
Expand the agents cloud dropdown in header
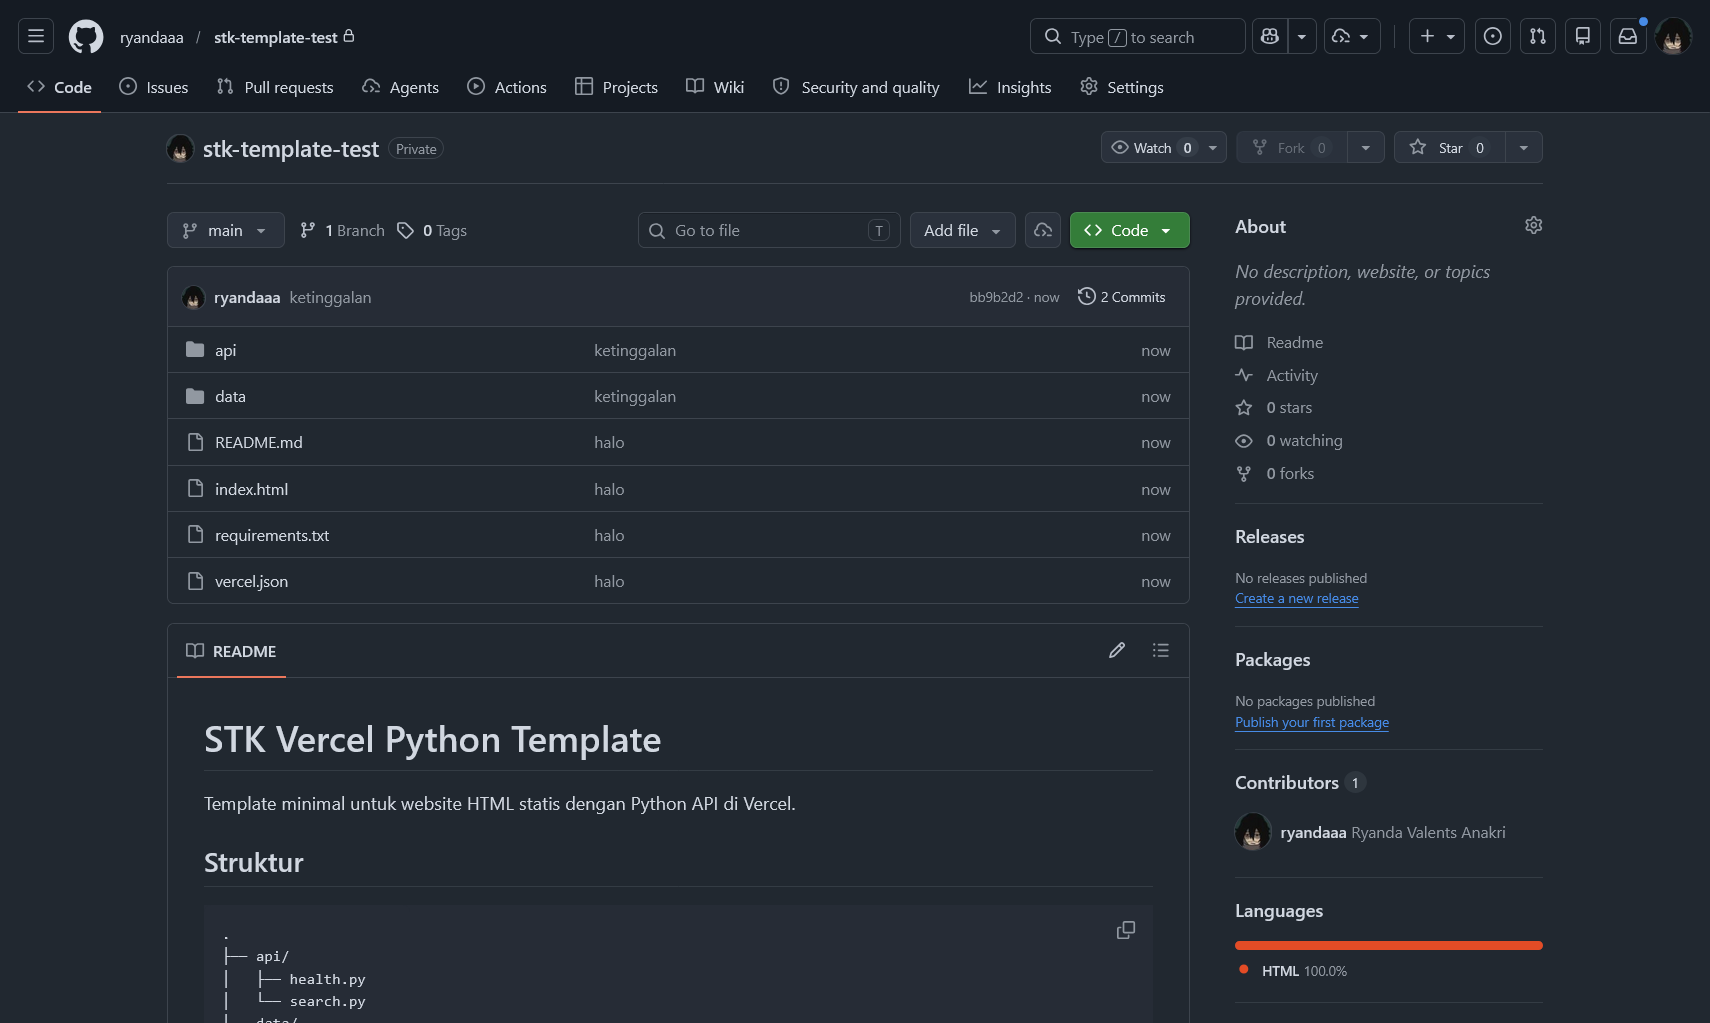[1353, 36]
